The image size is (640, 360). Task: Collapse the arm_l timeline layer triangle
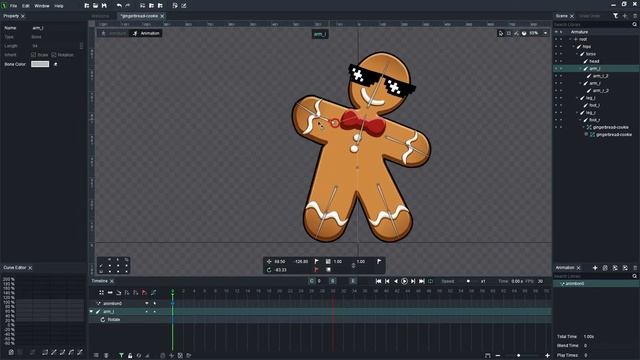coord(91,311)
